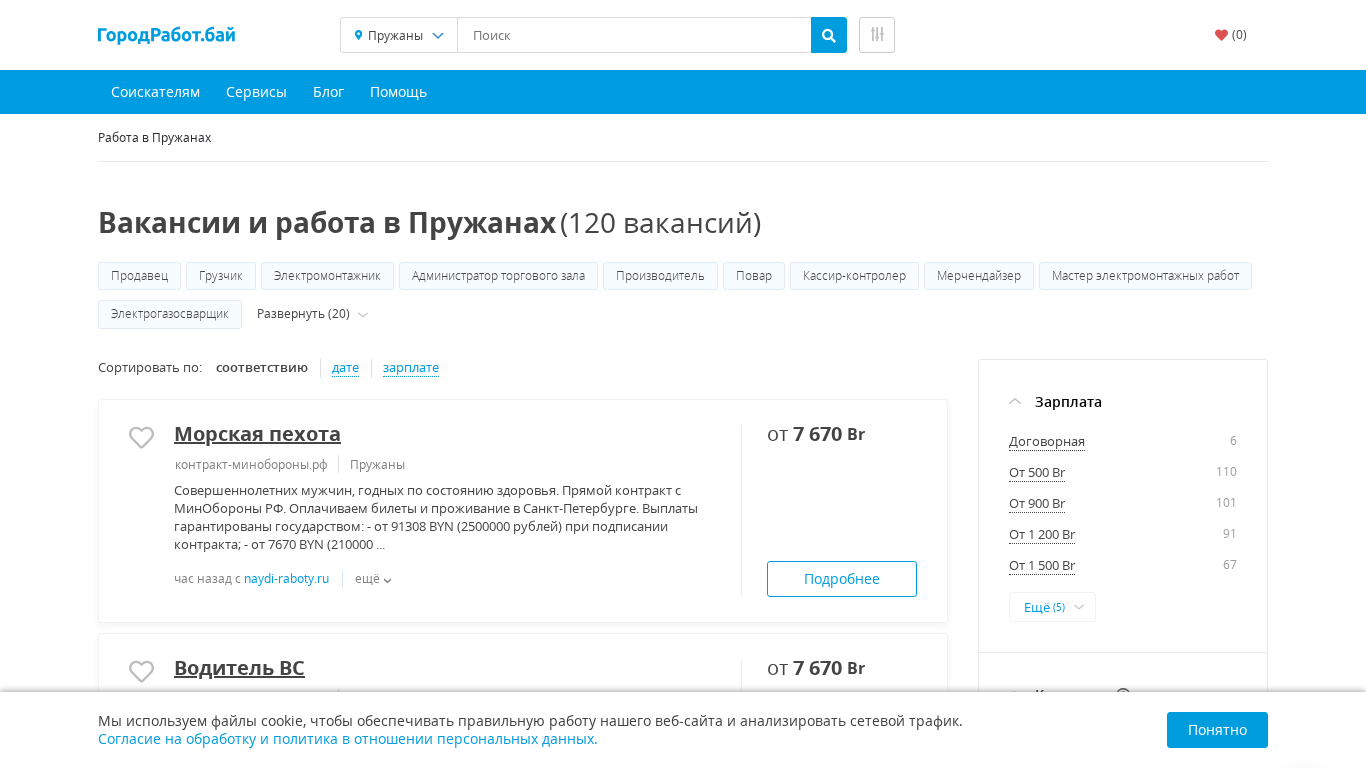
Task: Click the ГородРабот.бай logo
Action: click(x=167, y=35)
